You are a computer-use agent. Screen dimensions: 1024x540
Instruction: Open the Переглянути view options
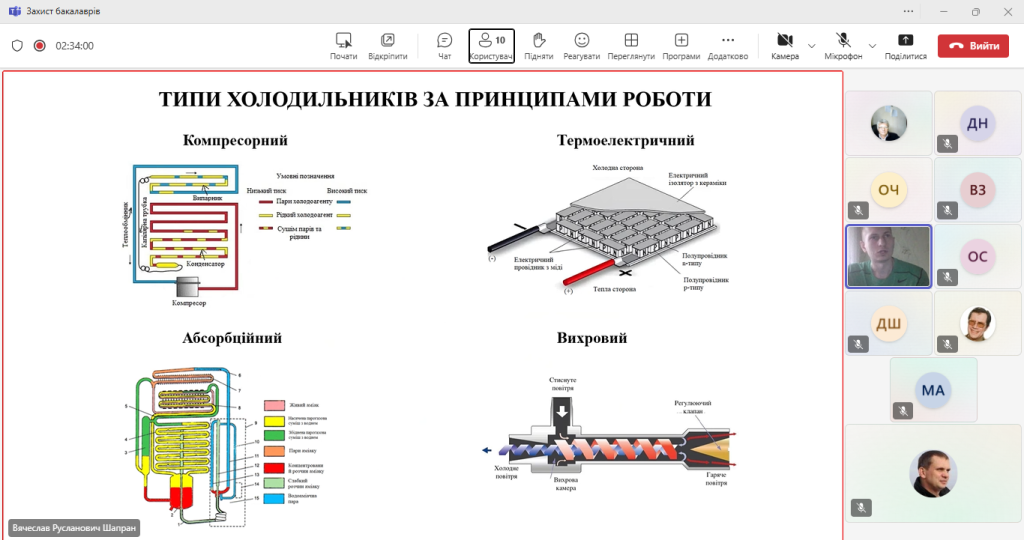pos(631,45)
